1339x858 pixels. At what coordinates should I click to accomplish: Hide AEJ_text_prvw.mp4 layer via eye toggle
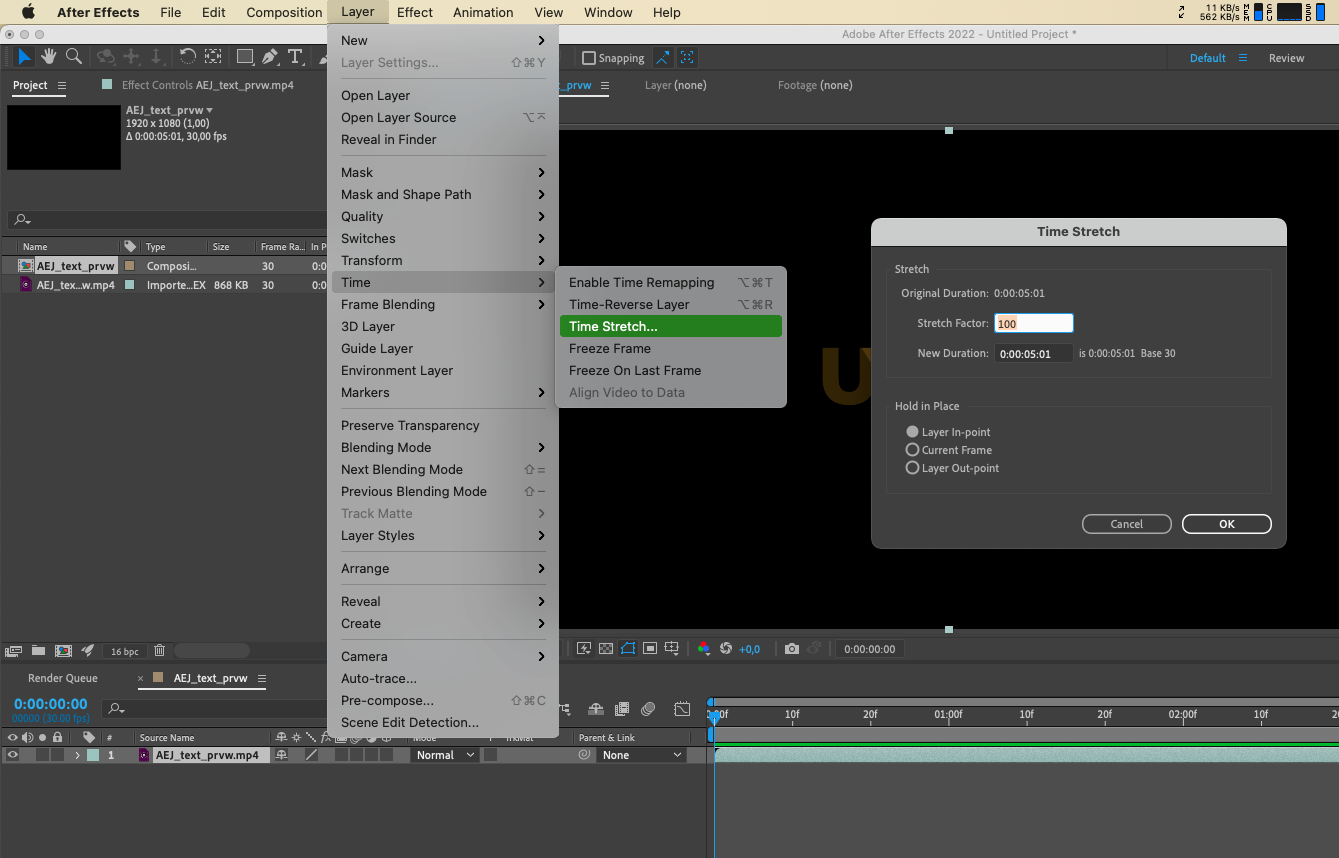(x=12, y=755)
